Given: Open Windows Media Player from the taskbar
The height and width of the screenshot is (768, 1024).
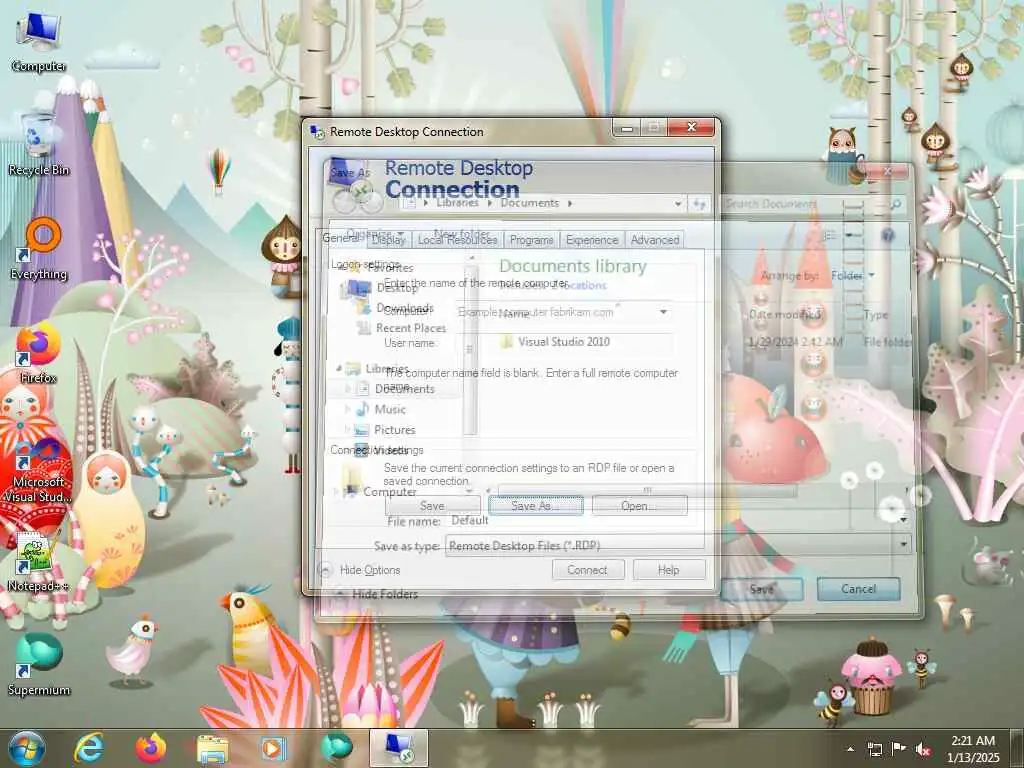Looking at the screenshot, I should (274, 748).
